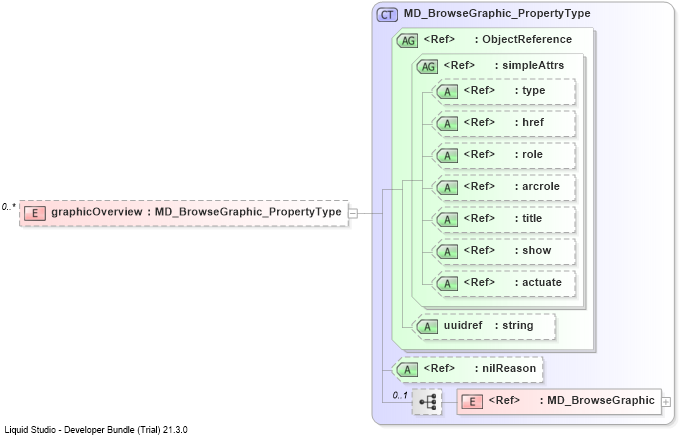This screenshot has width=679, height=435.
Task: Select the sequence compositor icon
Action: click(427, 402)
